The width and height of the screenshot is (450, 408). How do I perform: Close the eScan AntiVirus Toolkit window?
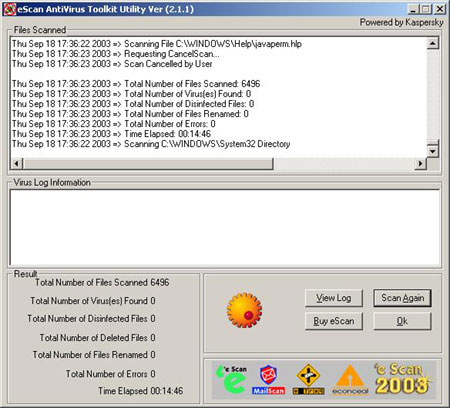[440, 9]
